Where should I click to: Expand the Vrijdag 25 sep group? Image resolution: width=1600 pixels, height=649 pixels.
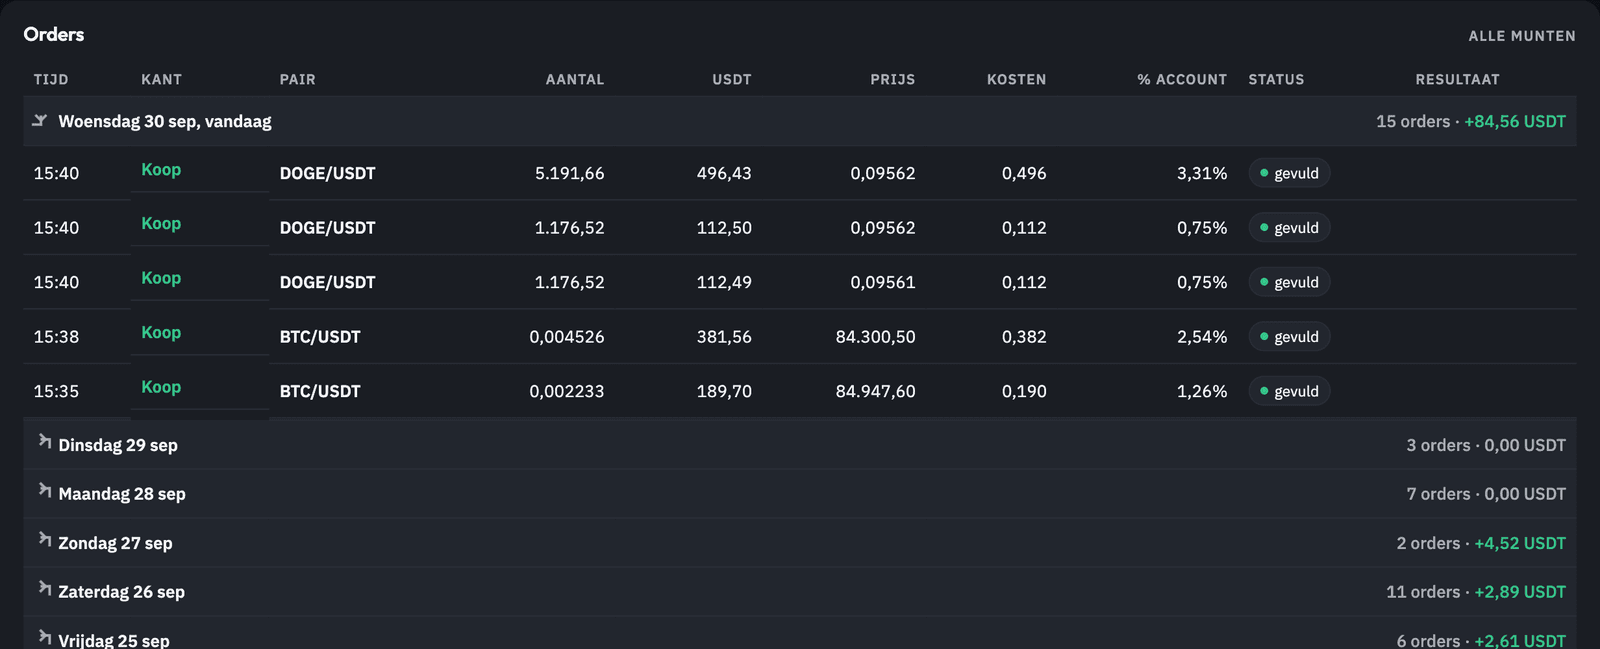coord(45,637)
